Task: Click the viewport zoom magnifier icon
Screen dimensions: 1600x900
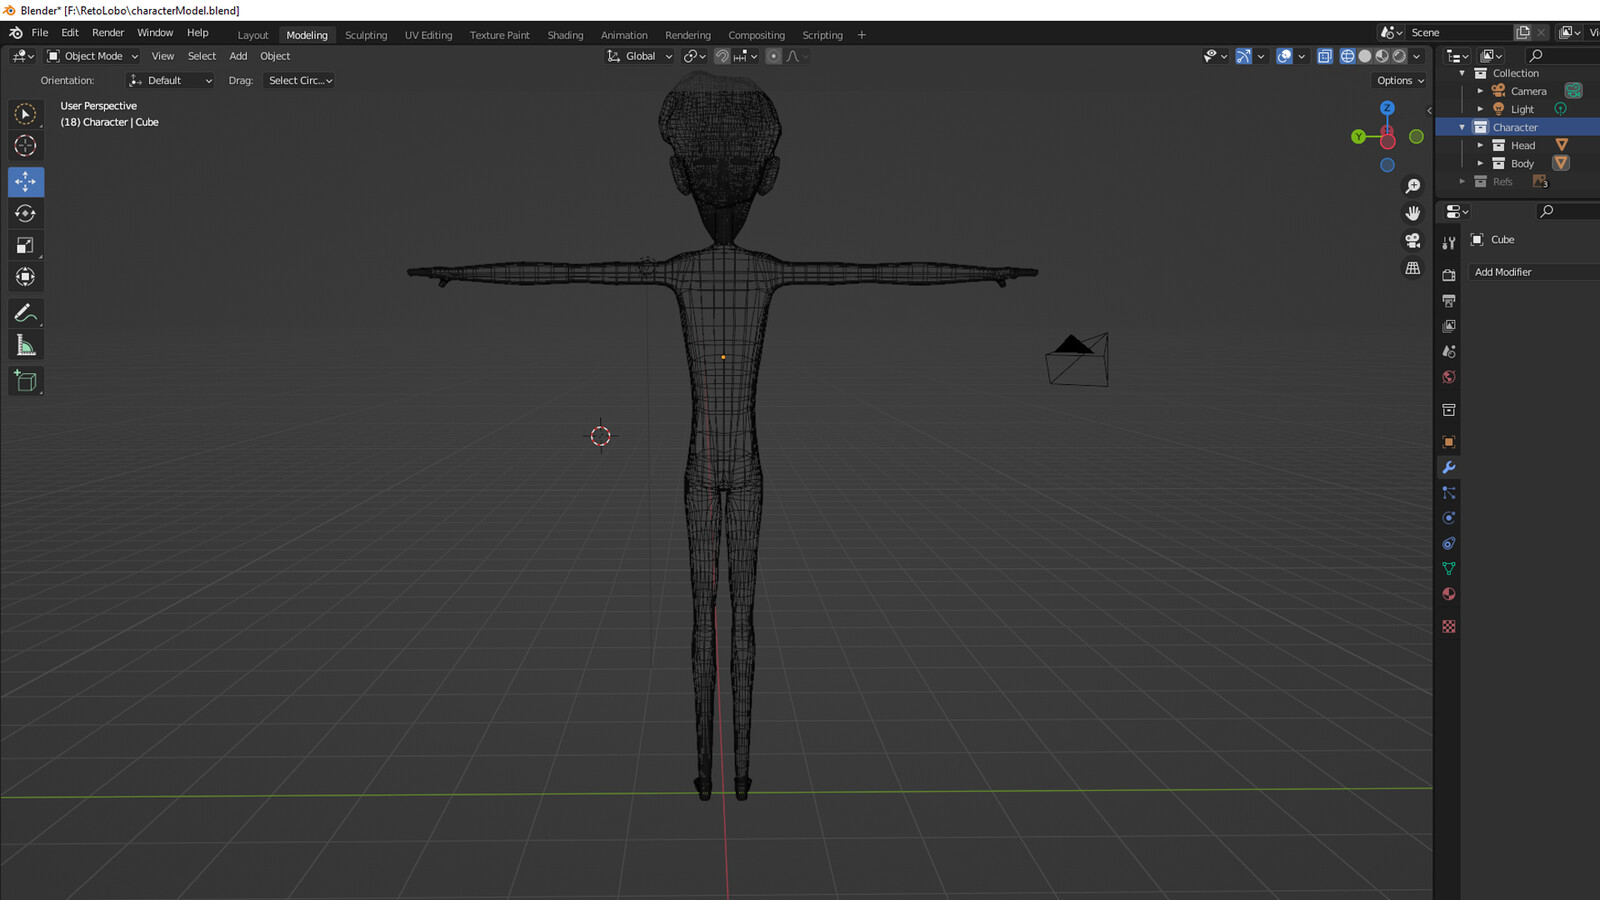Action: coord(1413,186)
